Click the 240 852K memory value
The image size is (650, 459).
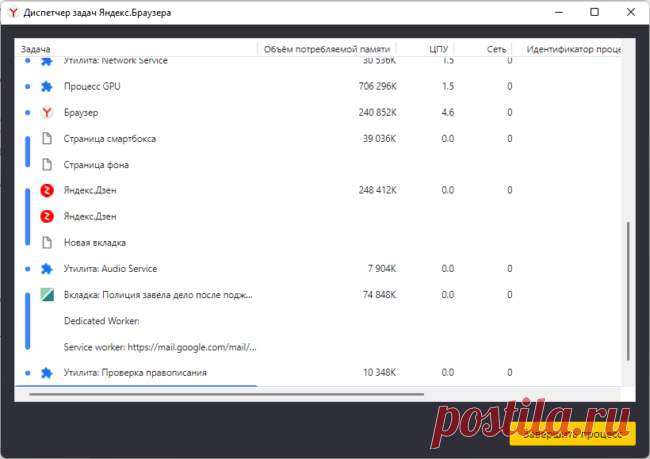378,112
